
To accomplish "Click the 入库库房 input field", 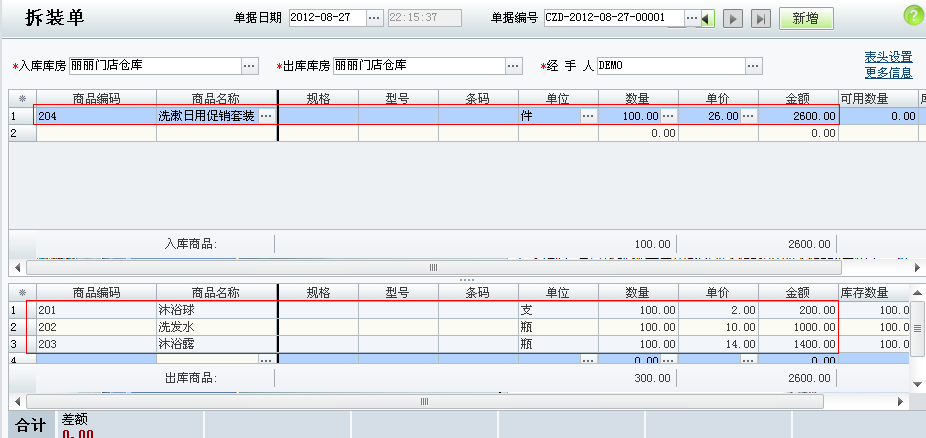I will tap(155, 66).
